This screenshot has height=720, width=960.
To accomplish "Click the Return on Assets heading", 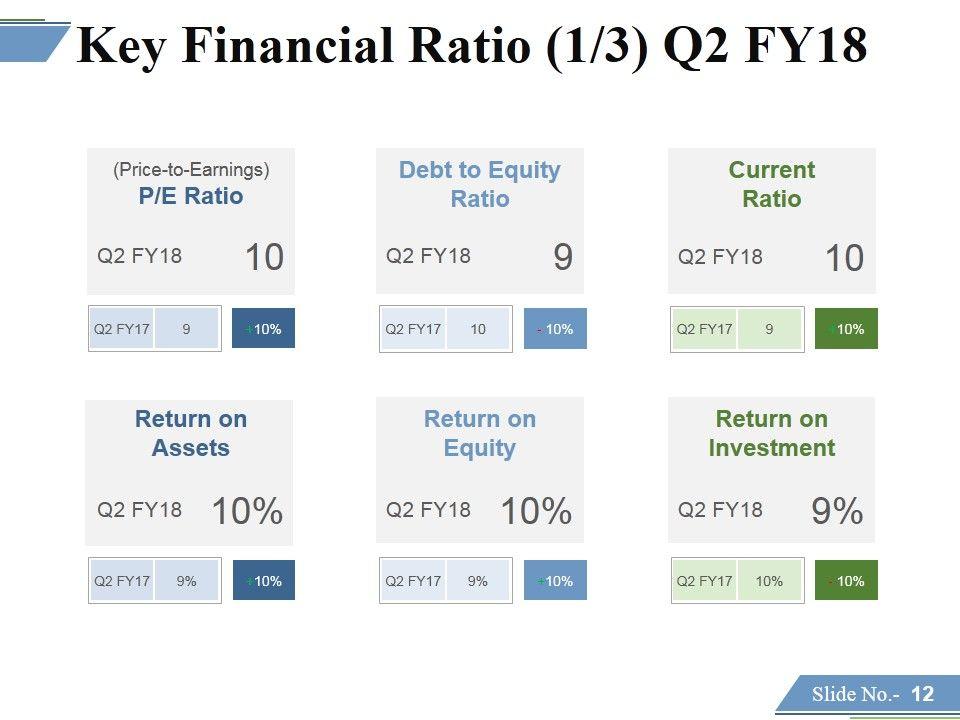I will coord(190,433).
